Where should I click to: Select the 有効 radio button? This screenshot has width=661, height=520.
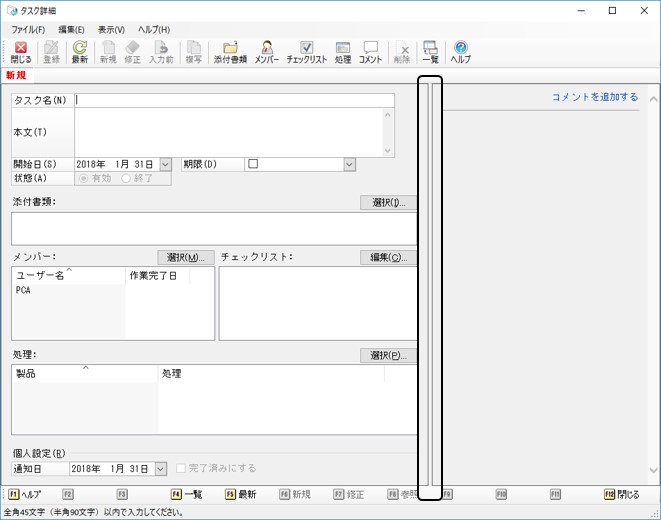[x=85, y=178]
